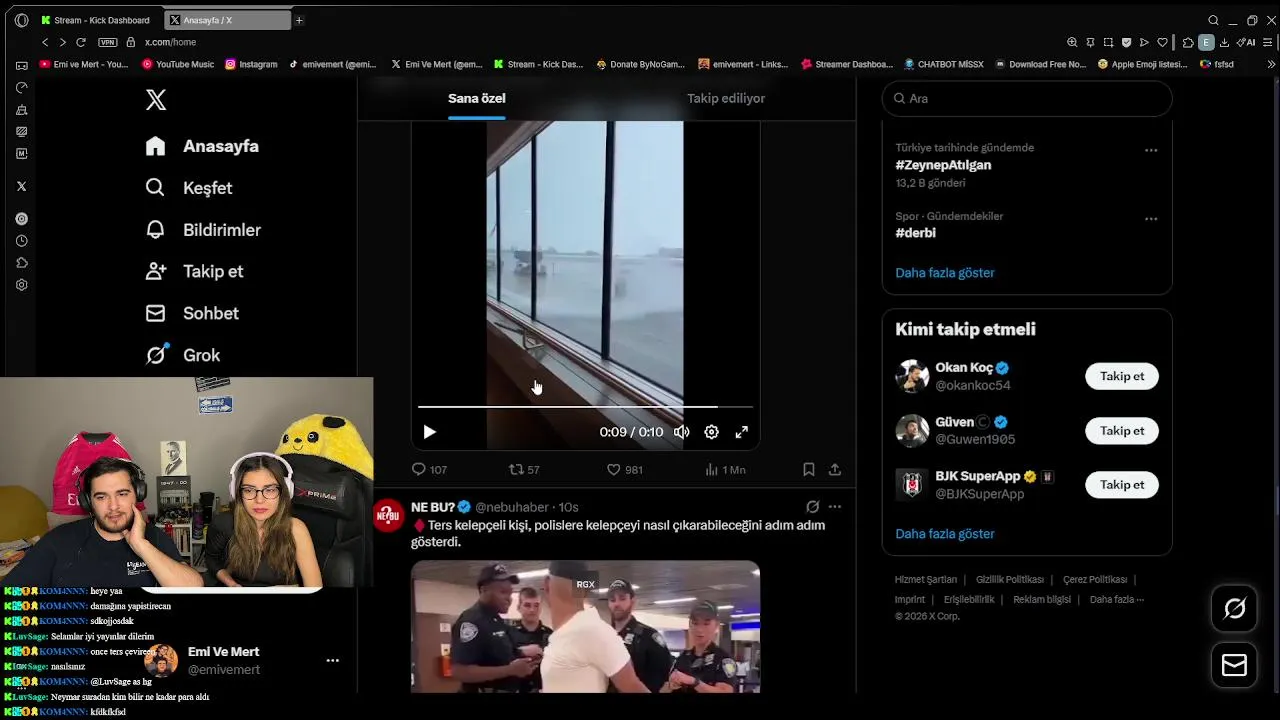Like the post with 981 likes
1280x720 pixels.
click(x=624, y=469)
